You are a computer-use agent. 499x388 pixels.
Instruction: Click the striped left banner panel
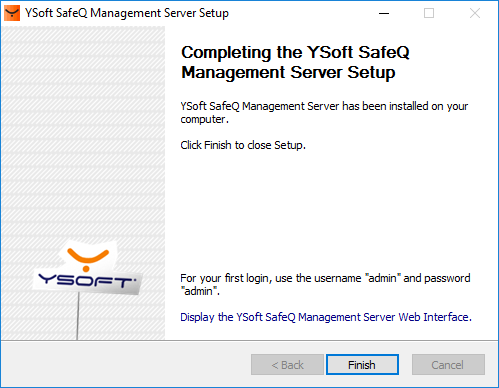click(83, 133)
